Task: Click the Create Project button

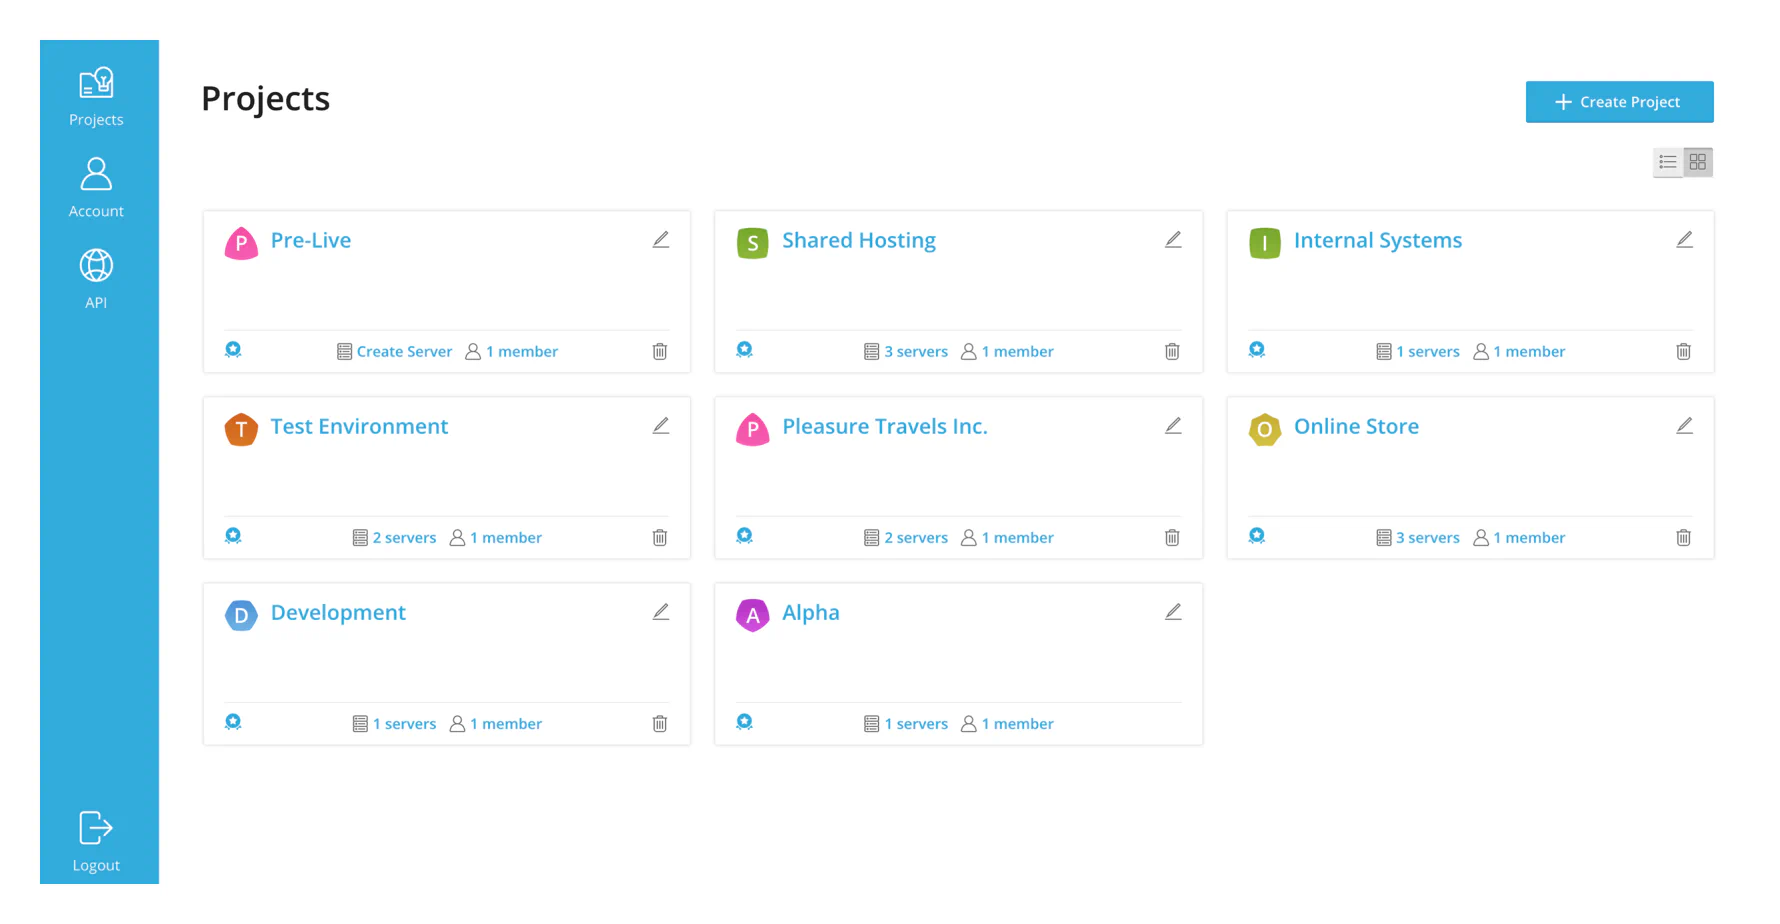Action: 1619,101
